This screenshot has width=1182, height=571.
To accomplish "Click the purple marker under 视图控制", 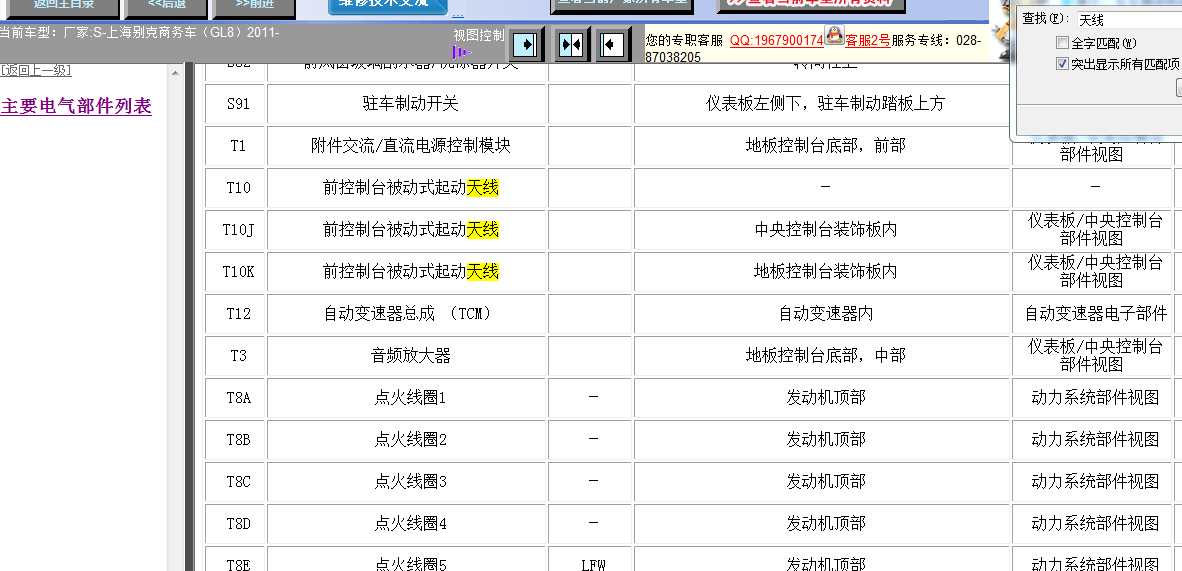I will click(x=461, y=52).
